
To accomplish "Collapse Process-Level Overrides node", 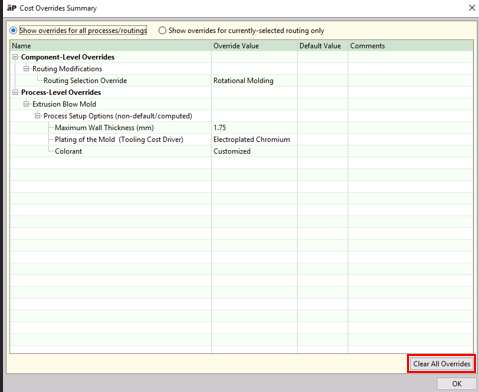I will point(15,92).
